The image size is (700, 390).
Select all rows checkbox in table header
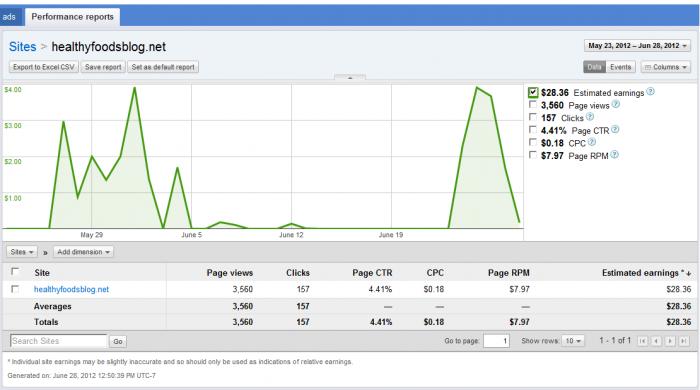pyautogui.click(x=15, y=271)
